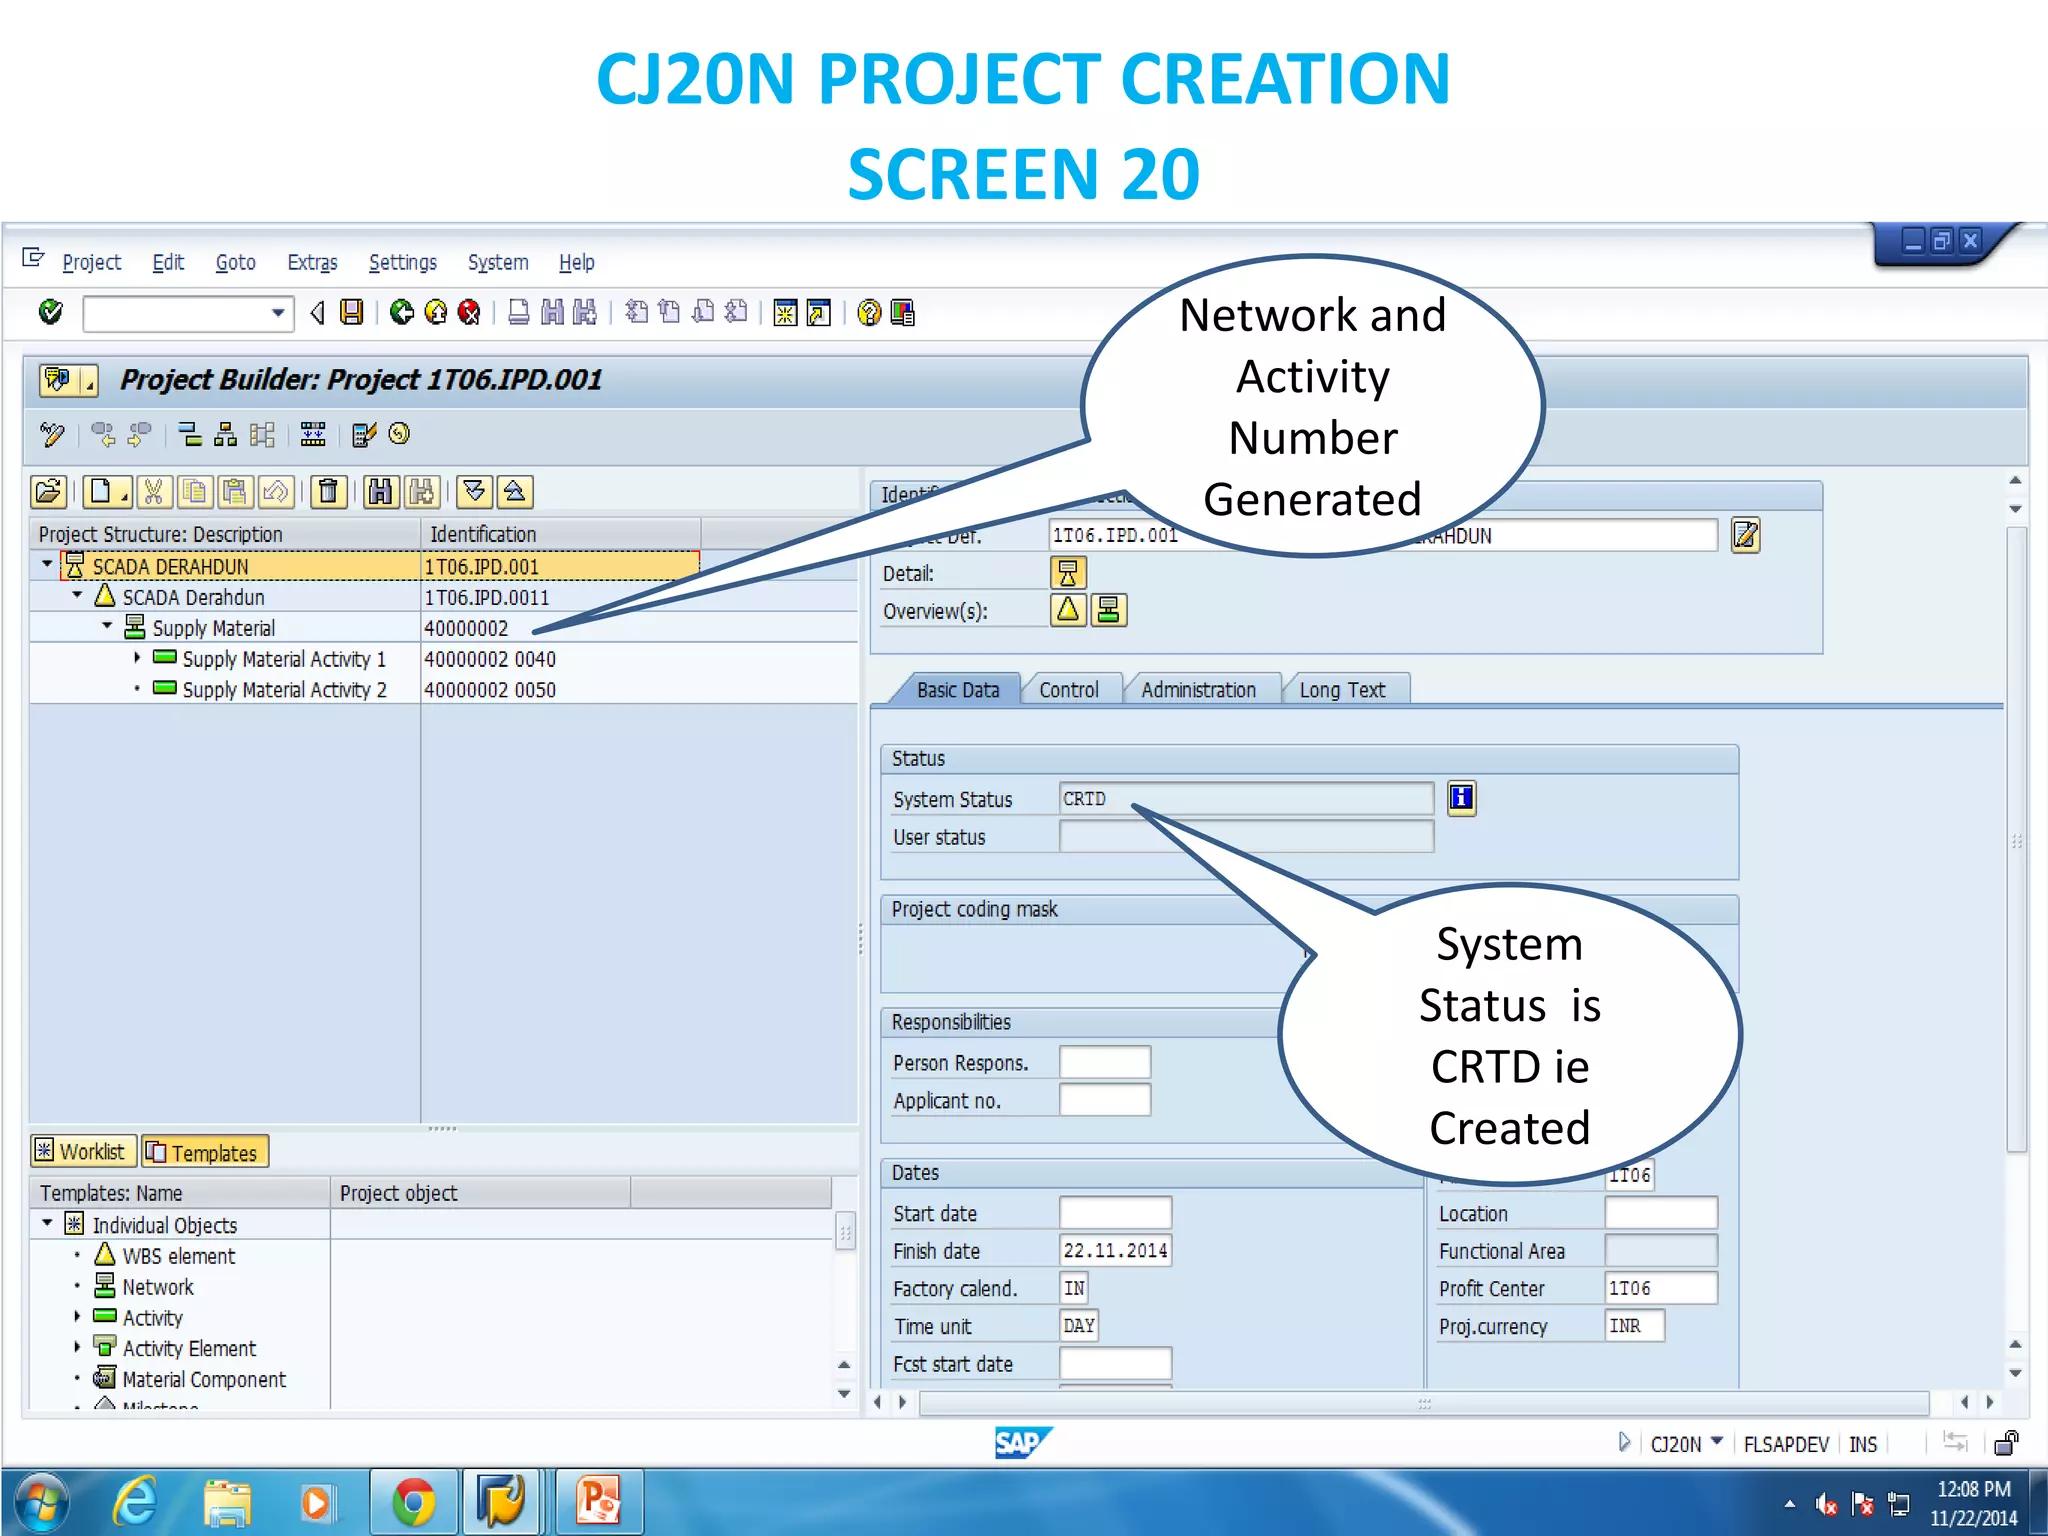Expand the Activity Element template node
2048x1536 pixels.
tap(77, 1347)
